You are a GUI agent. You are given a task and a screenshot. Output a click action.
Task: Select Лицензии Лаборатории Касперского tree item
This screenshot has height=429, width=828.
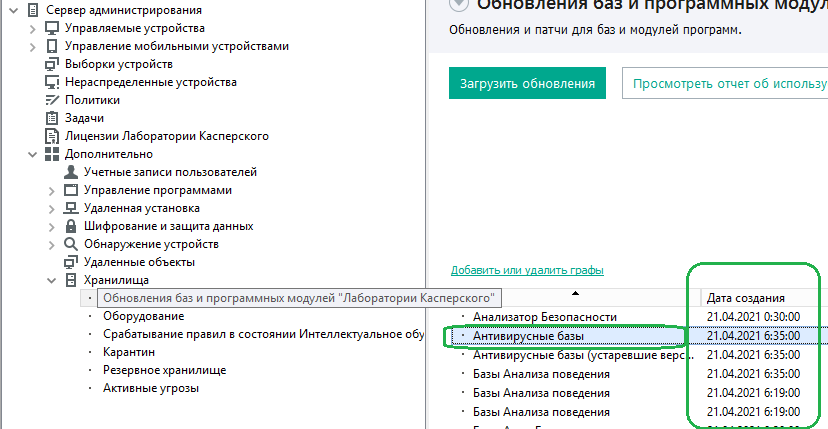point(167,136)
